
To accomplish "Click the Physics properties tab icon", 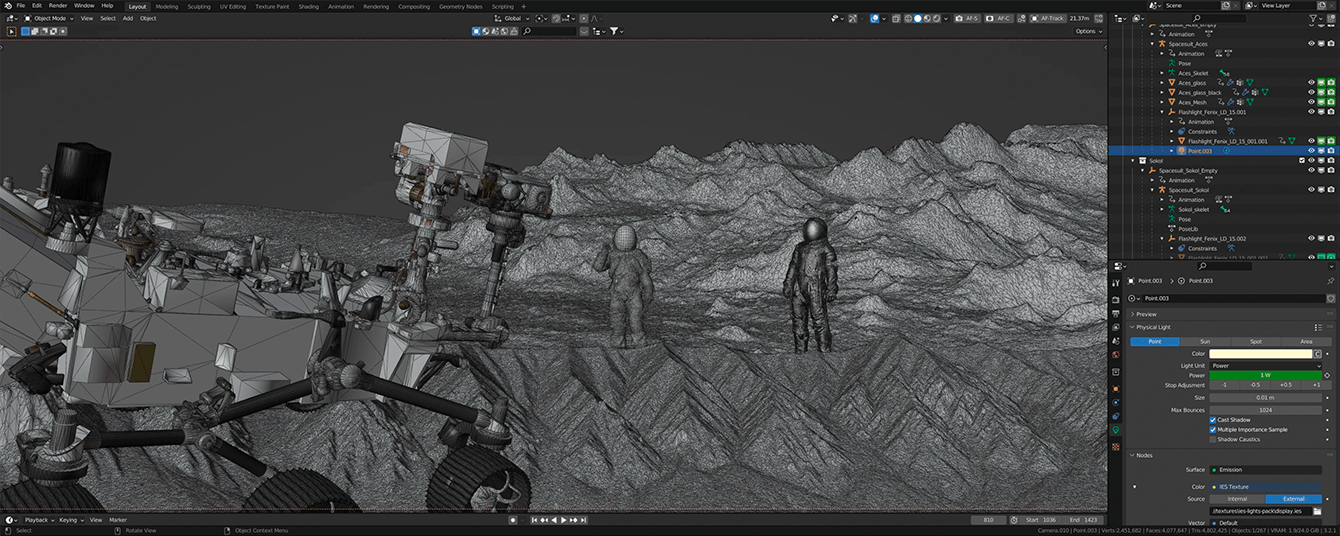I will [1115, 401].
